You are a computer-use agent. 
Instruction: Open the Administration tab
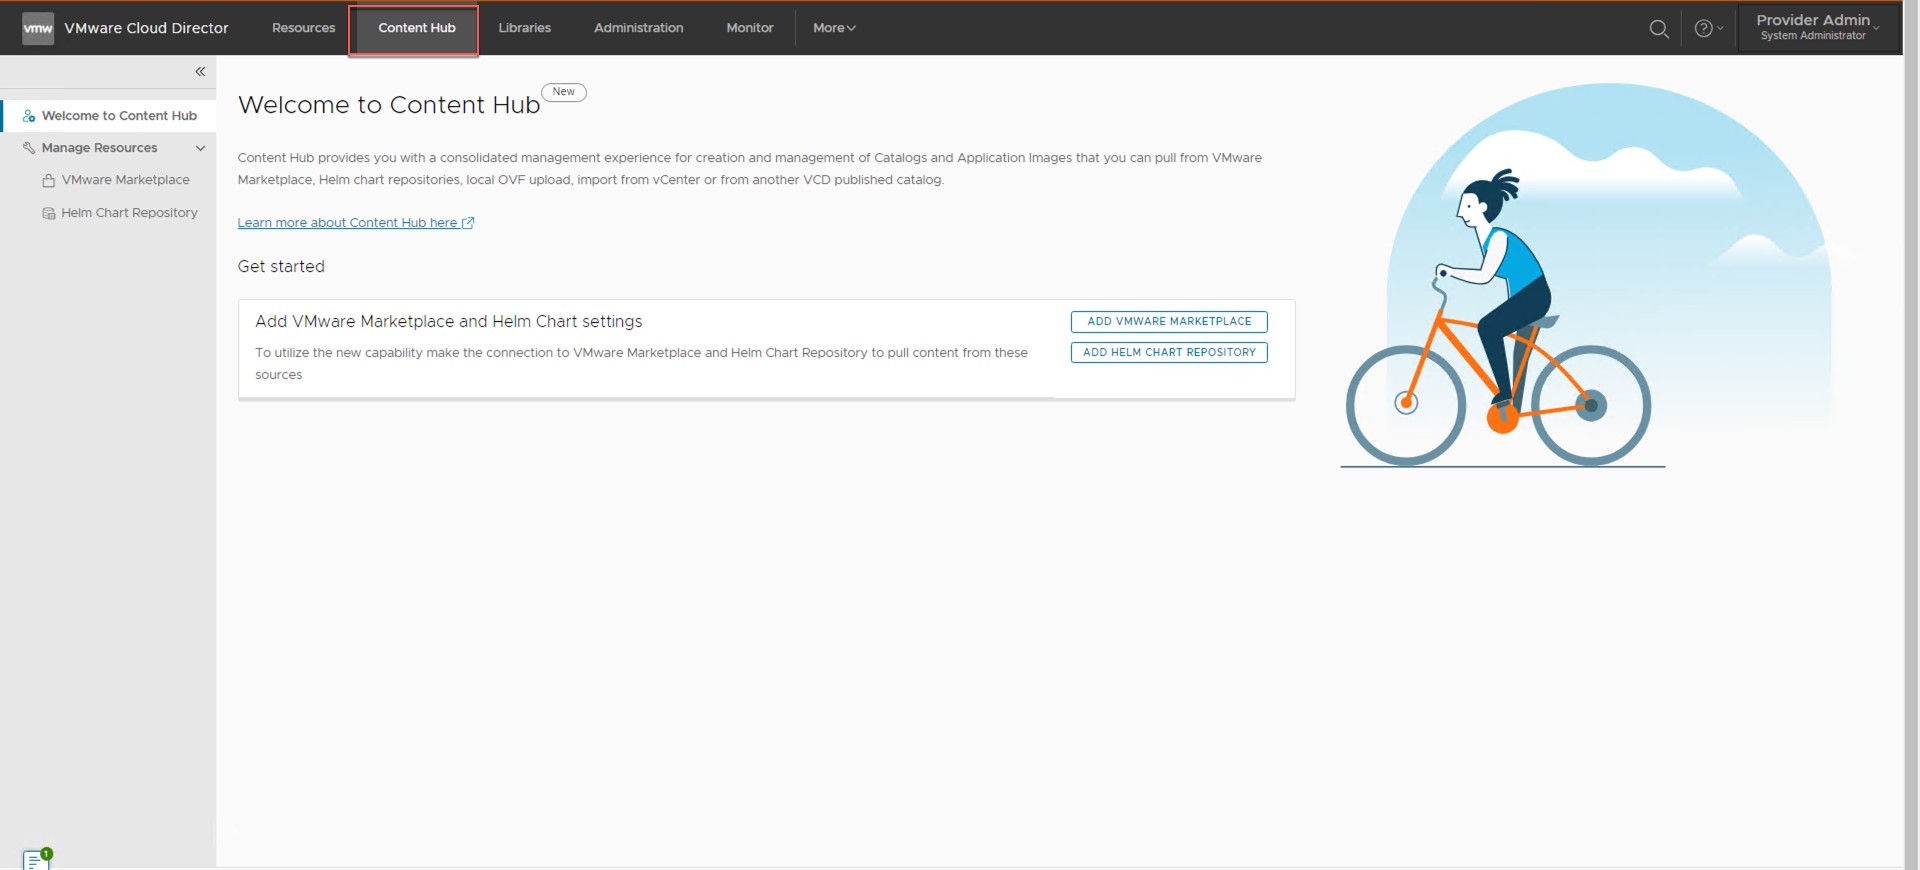(639, 28)
